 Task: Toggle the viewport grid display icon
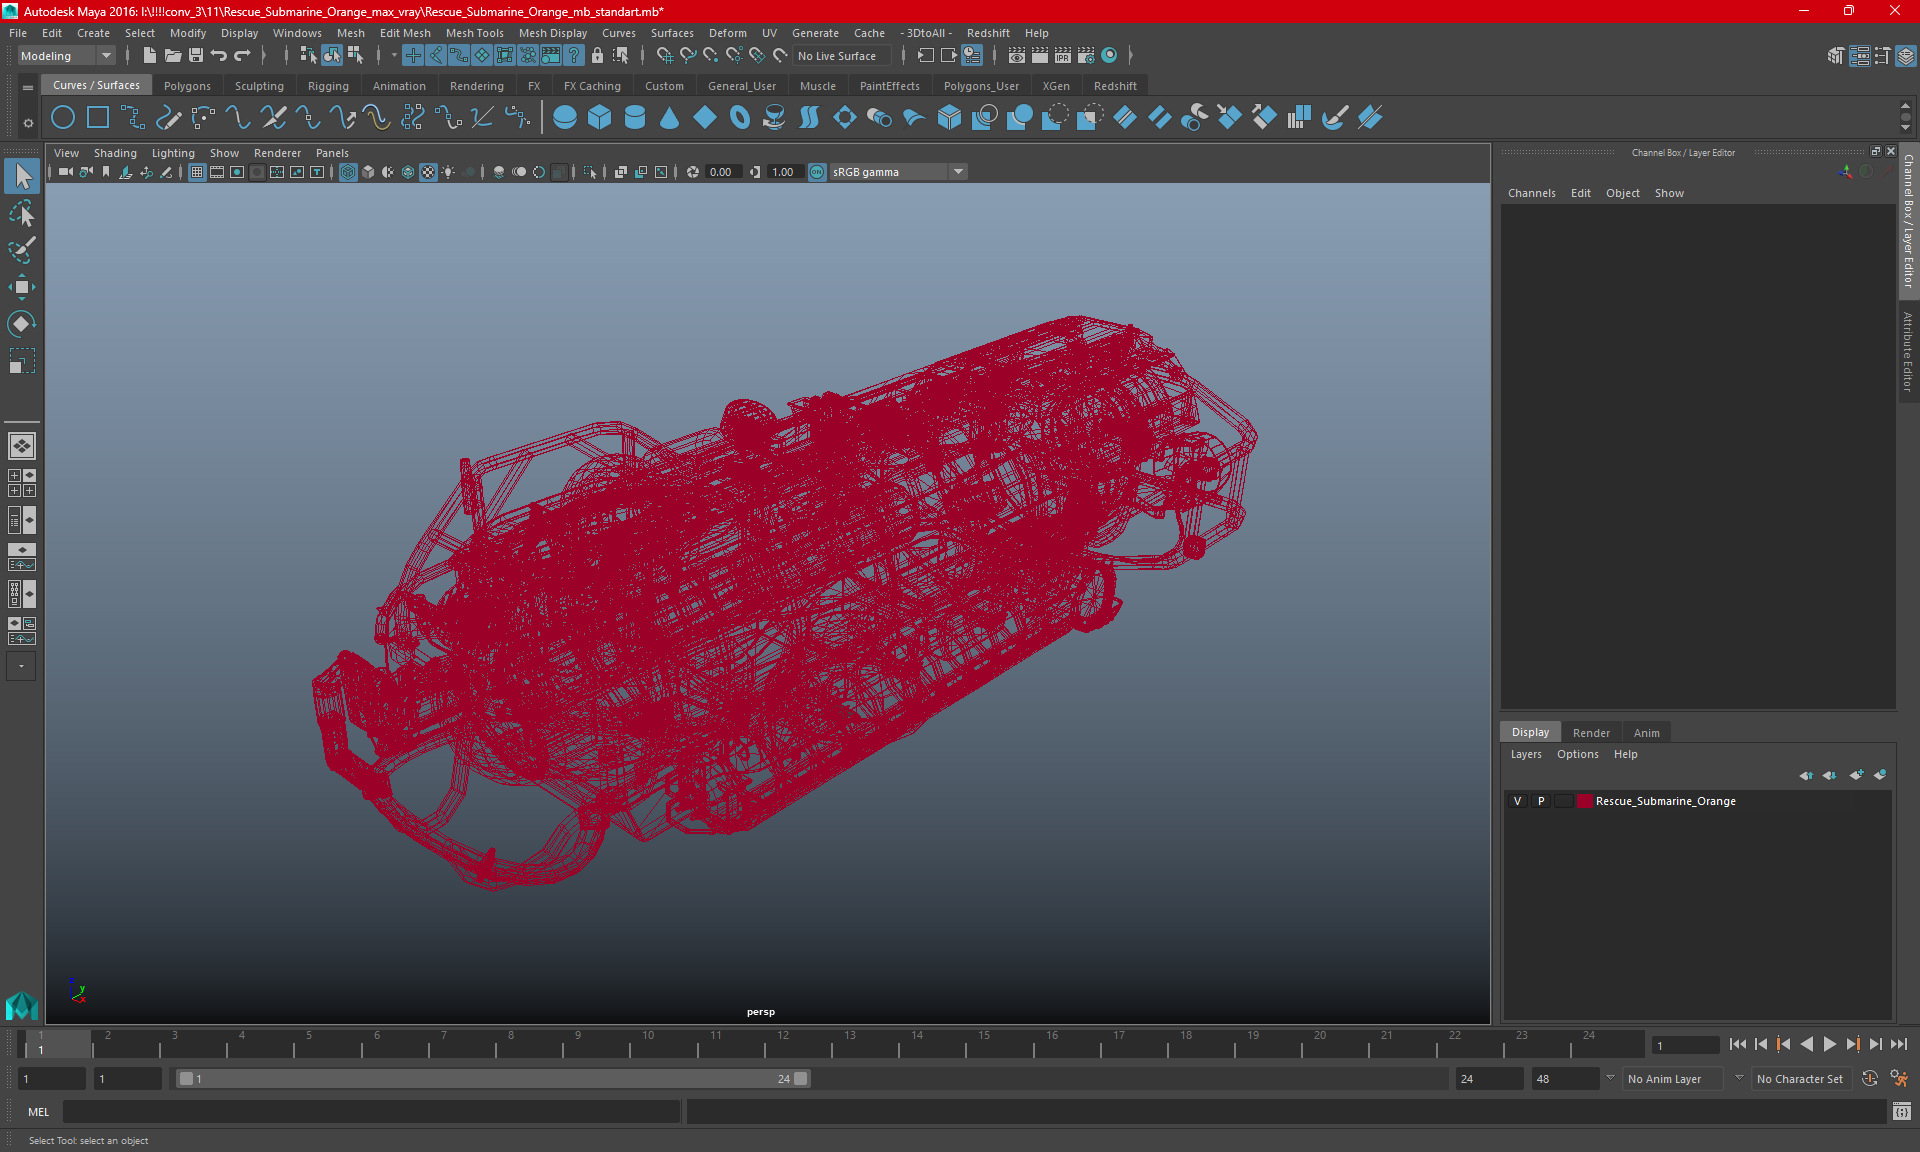[x=197, y=172]
